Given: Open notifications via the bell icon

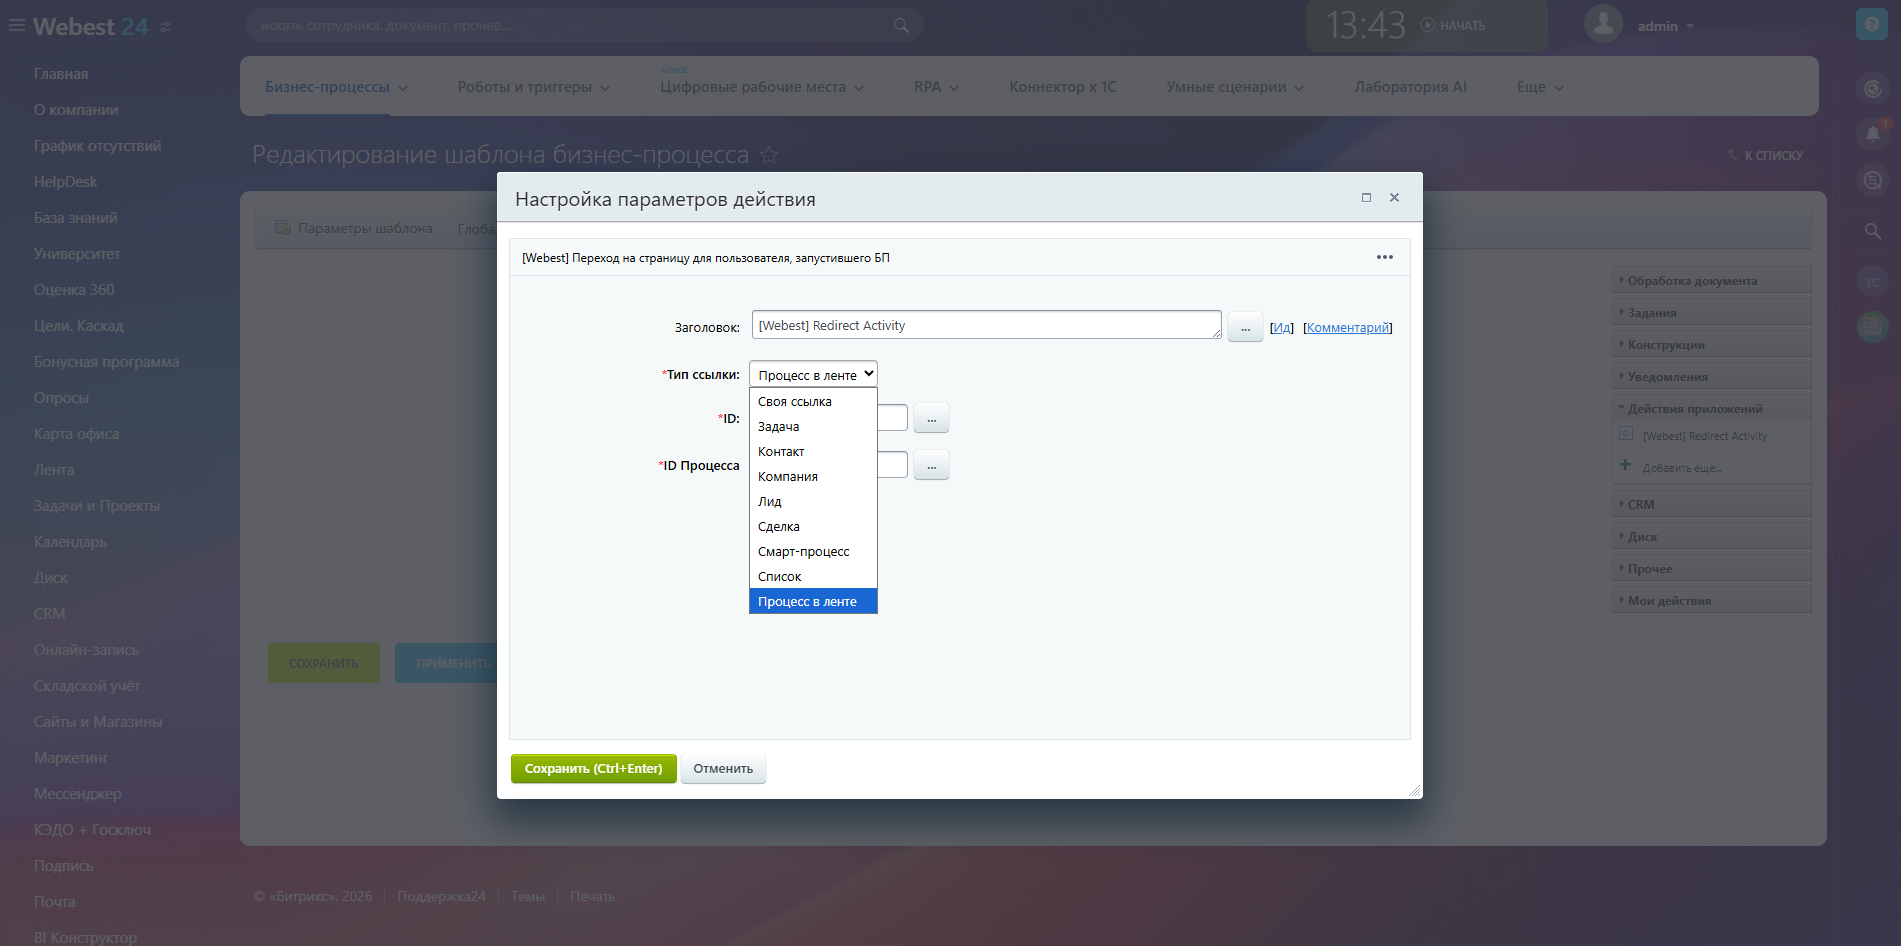Looking at the screenshot, I should pyautogui.click(x=1871, y=133).
